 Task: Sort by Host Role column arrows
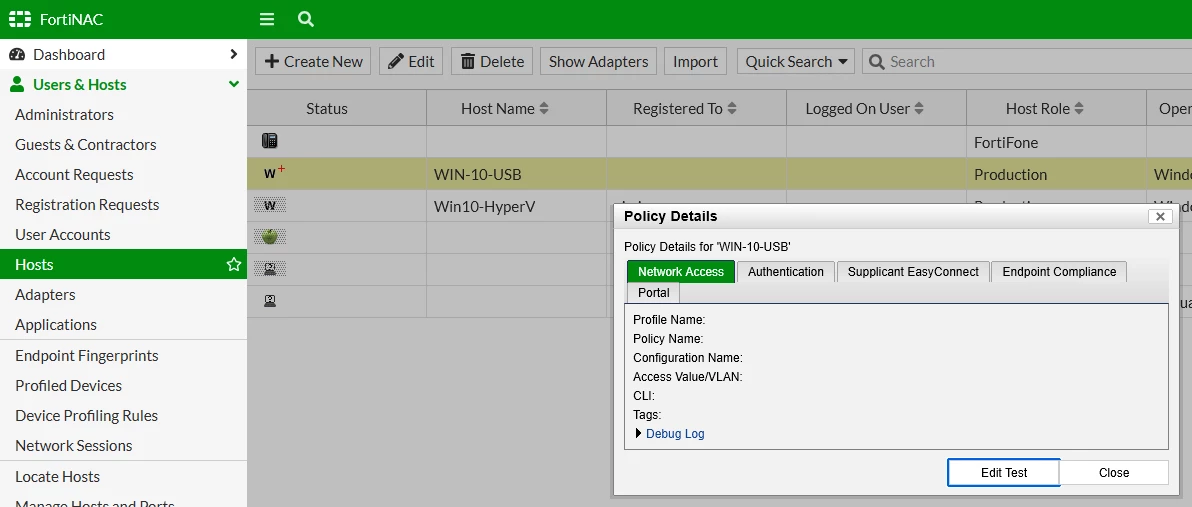click(x=1079, y=109)
